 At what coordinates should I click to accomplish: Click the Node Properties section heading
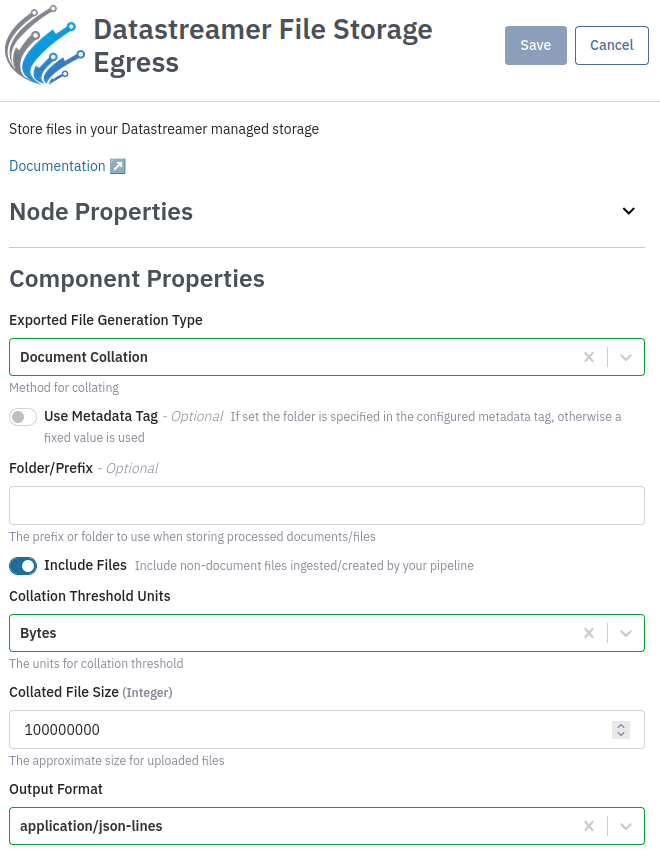[x=101, y=212]
